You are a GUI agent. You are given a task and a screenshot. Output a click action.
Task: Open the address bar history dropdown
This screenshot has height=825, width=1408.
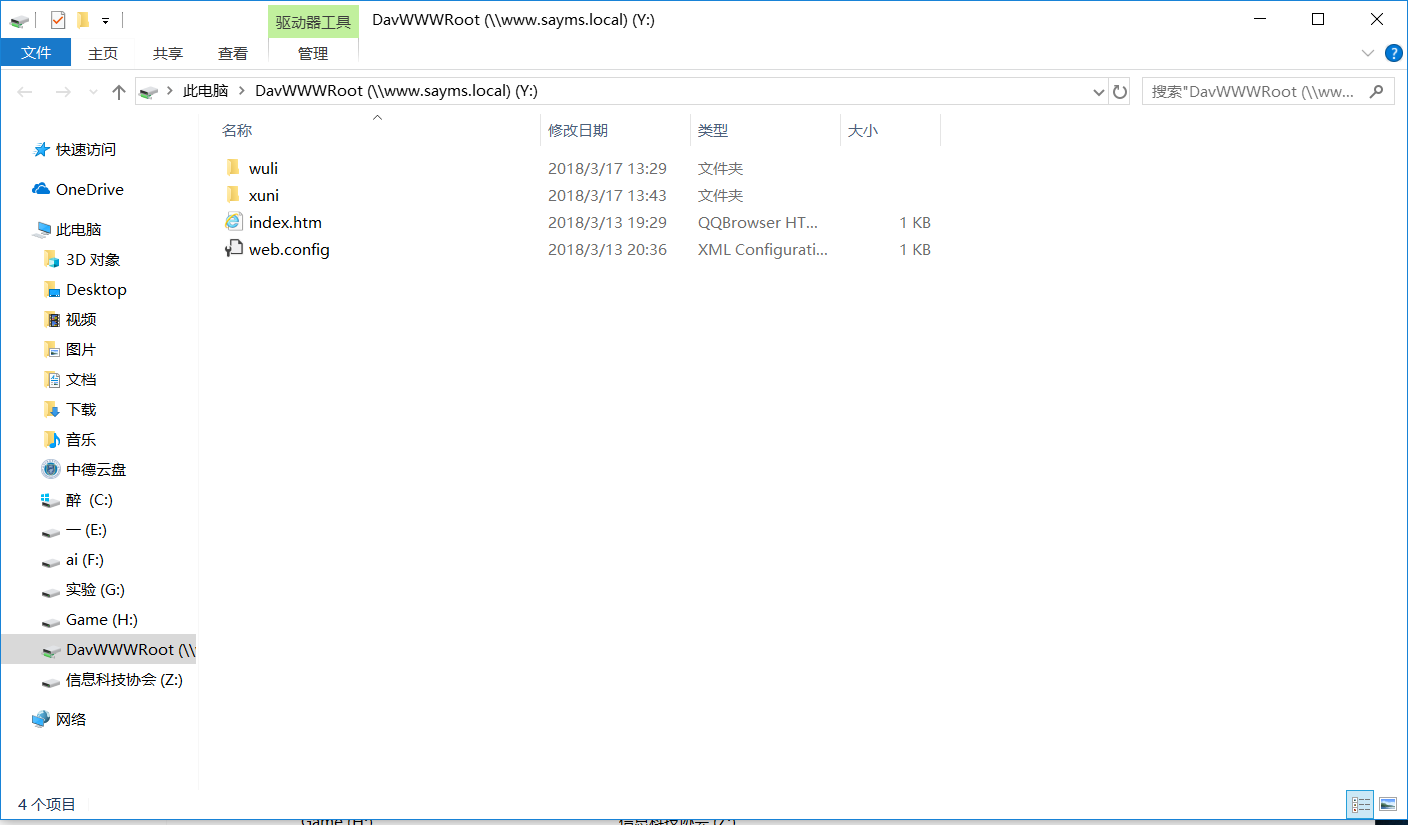pyautogui.click(x=1099, y=92)
